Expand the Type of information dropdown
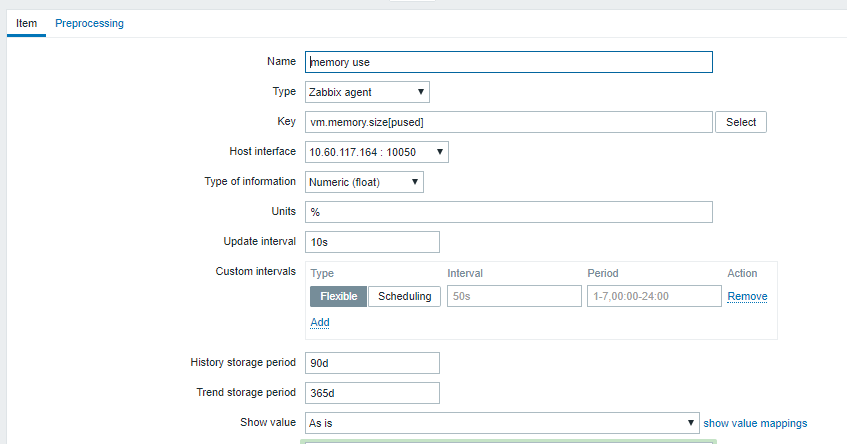This screenshot has width=847, height=444. [364, 182]
